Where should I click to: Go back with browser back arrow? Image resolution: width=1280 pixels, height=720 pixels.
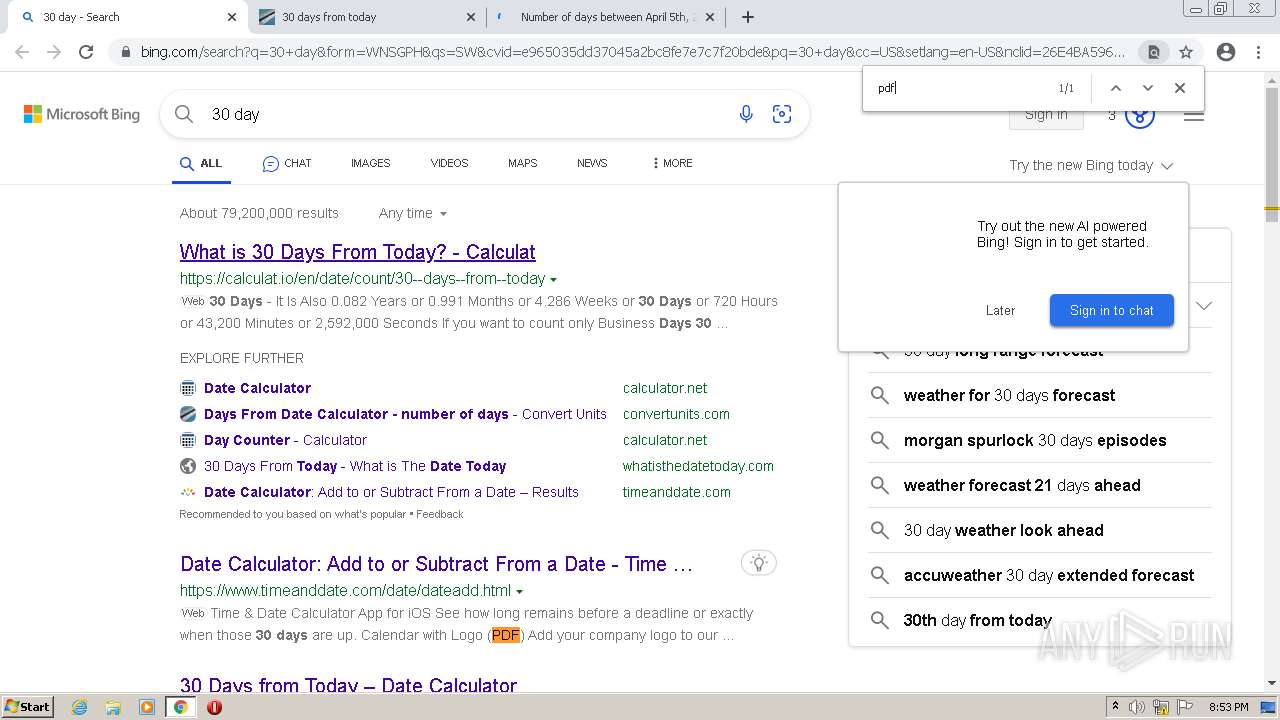click(x=22, y=52)
